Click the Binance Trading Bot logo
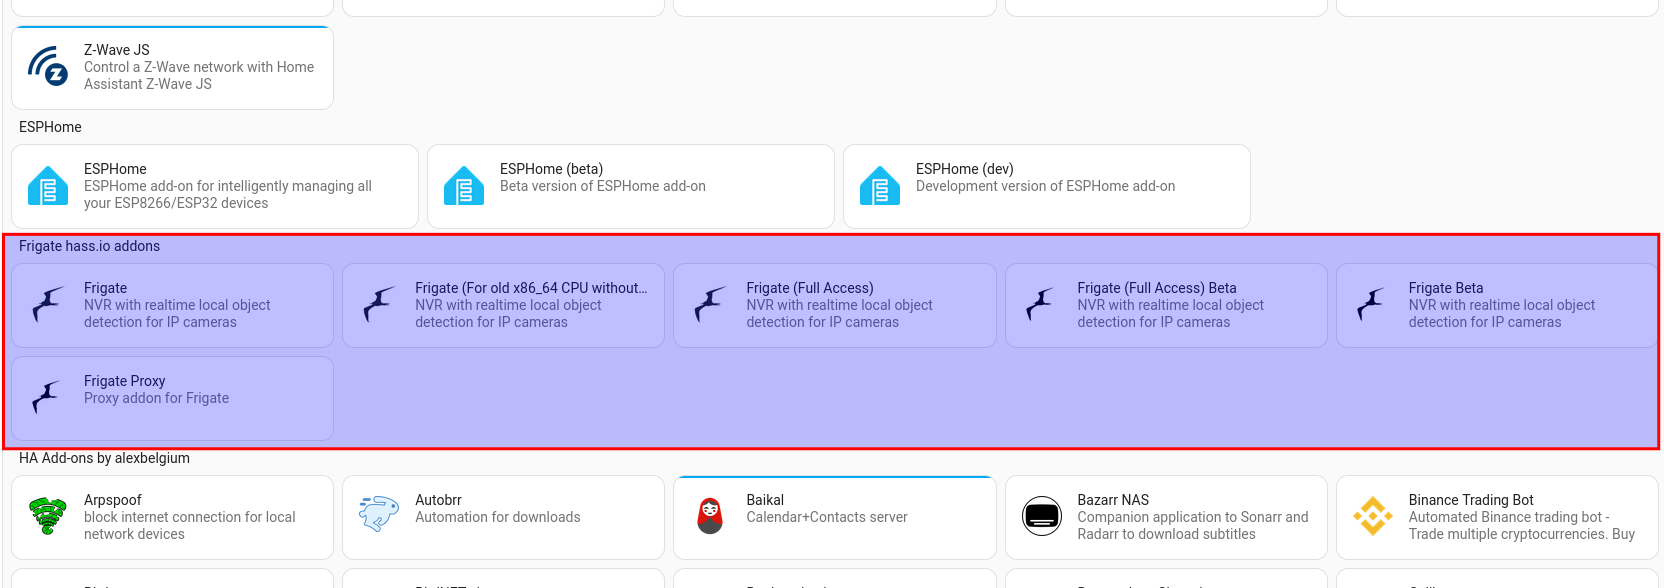 point(1373,516)
